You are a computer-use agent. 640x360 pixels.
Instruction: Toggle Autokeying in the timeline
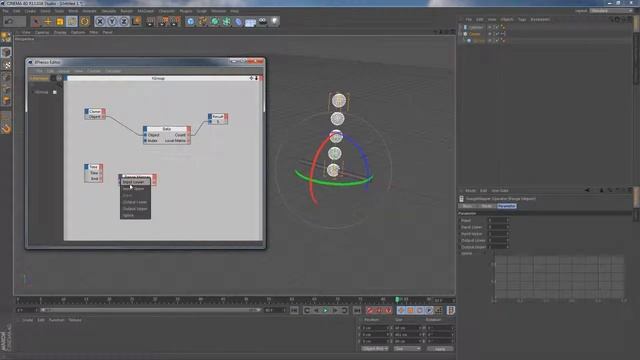point(379,311)
